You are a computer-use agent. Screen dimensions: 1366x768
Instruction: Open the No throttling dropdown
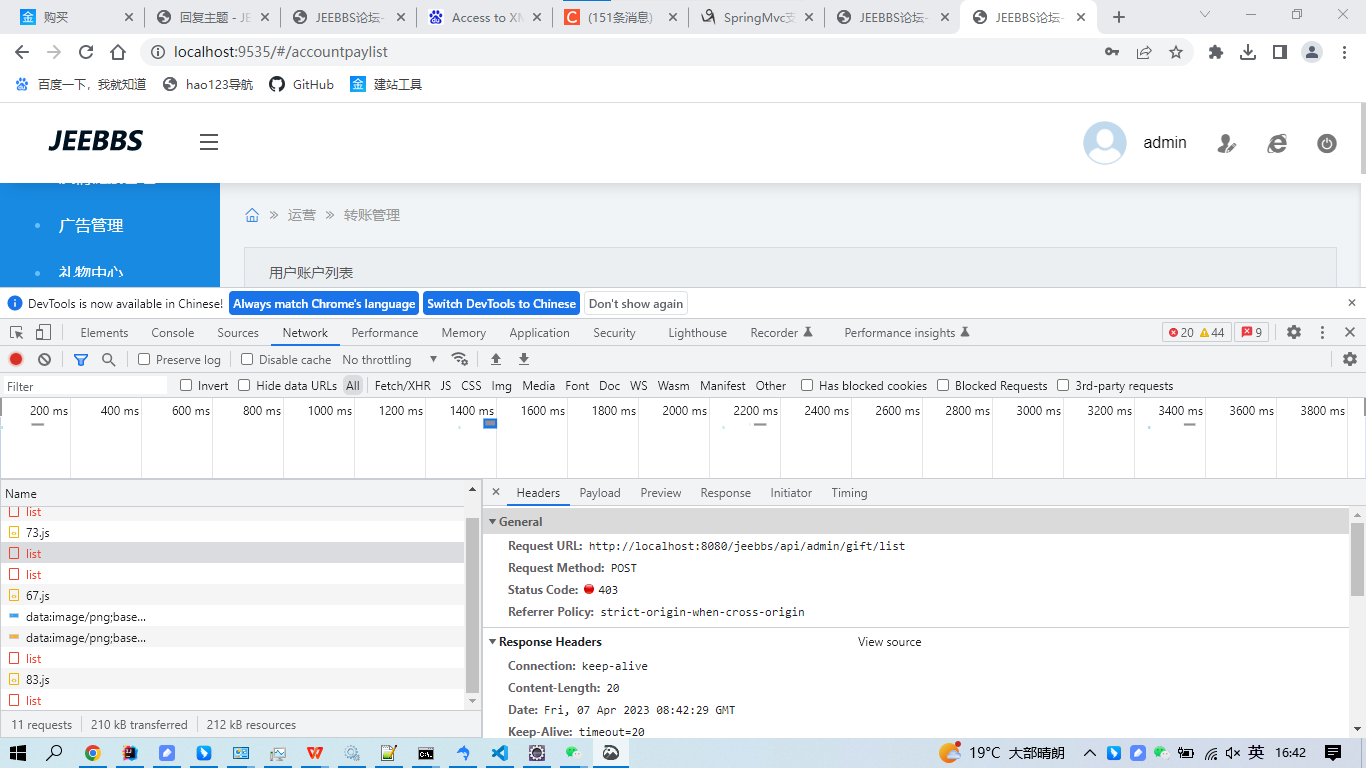click(390, 359)
